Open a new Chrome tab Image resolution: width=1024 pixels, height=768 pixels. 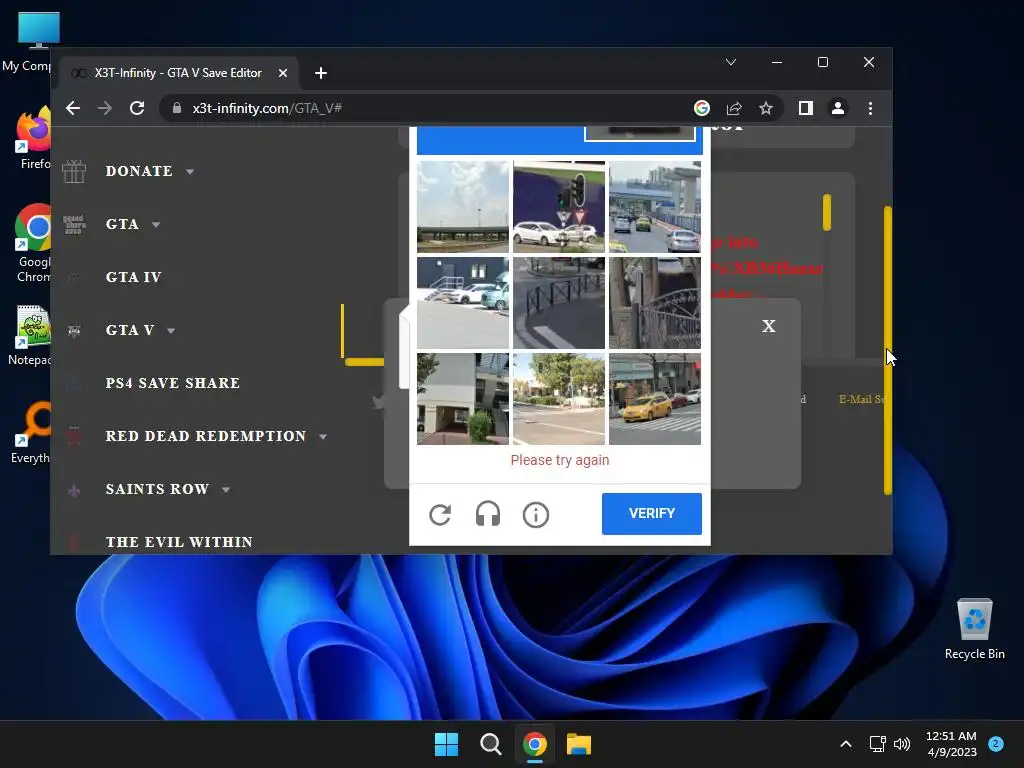pyautogui.click(x=321, y=73)
